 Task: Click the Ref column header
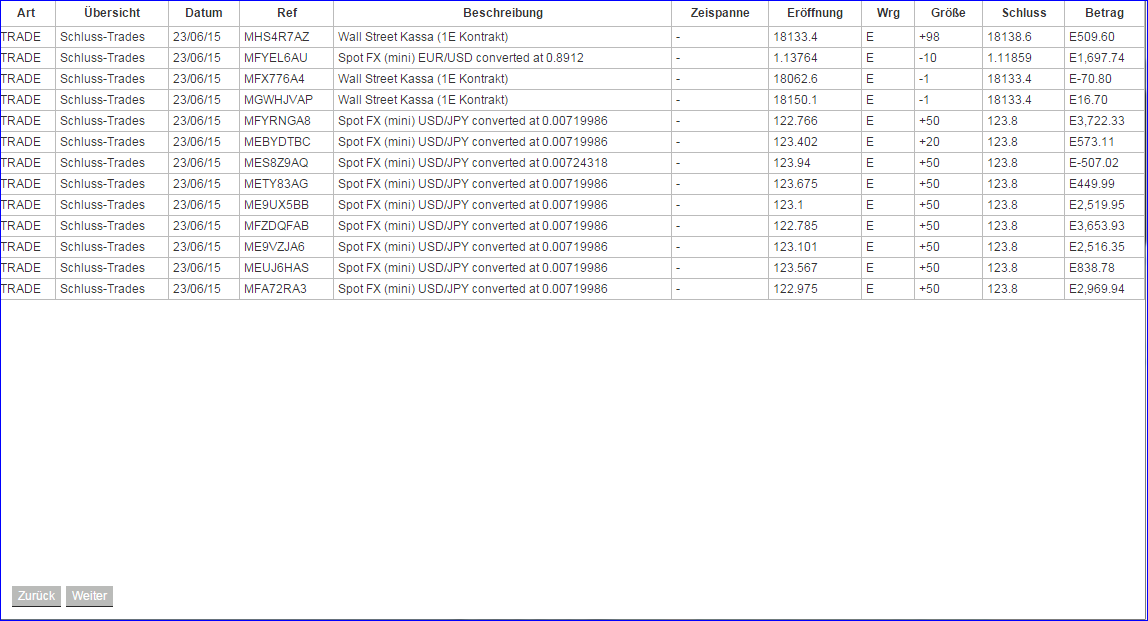285,12
